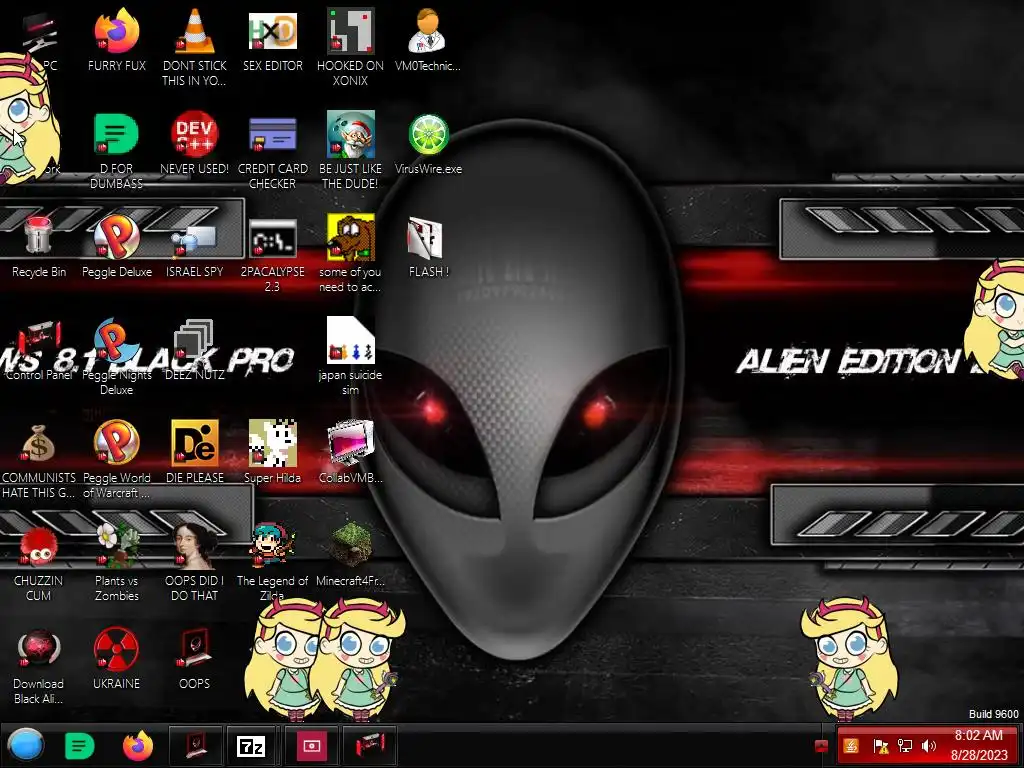Select the VLC cone icon DONT STICK THIS
1024x768 pixels.
coord(195,31)
